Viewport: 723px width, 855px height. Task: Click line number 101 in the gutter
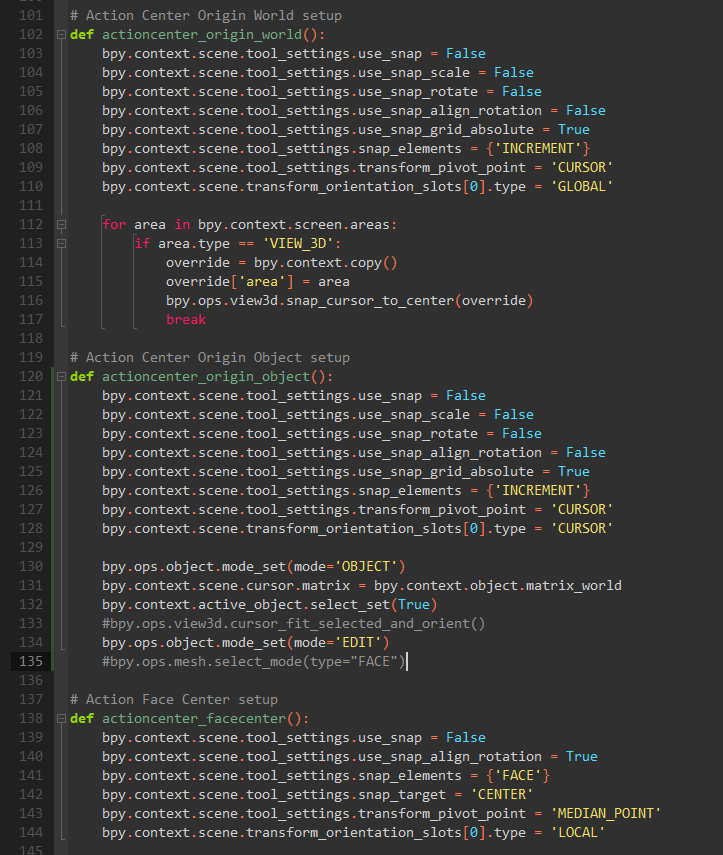point(30,16)
